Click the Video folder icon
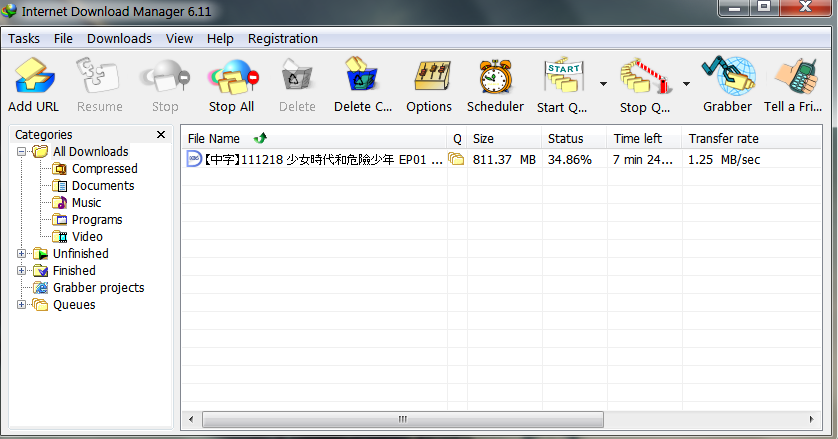Viewport: 838px width, 439px height. click(x=59, y=237)
